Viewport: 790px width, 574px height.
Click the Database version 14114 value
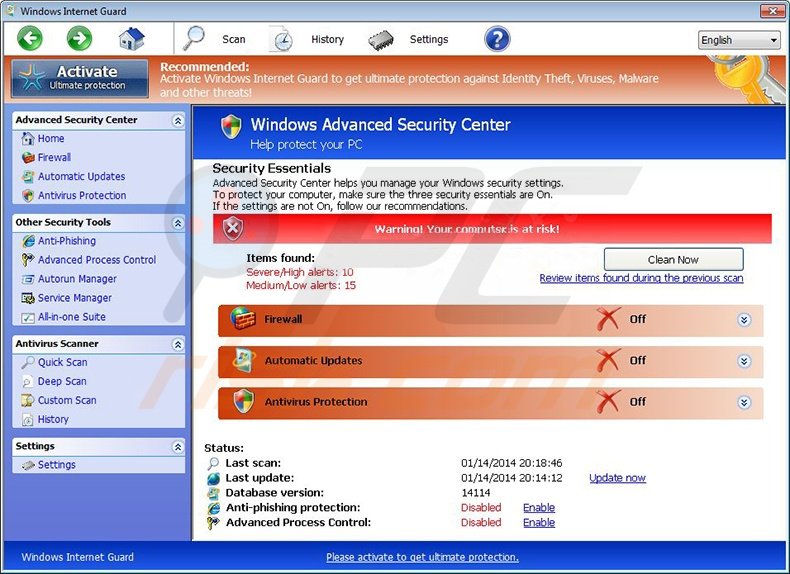pyautogui.click(x=476, y=493)
